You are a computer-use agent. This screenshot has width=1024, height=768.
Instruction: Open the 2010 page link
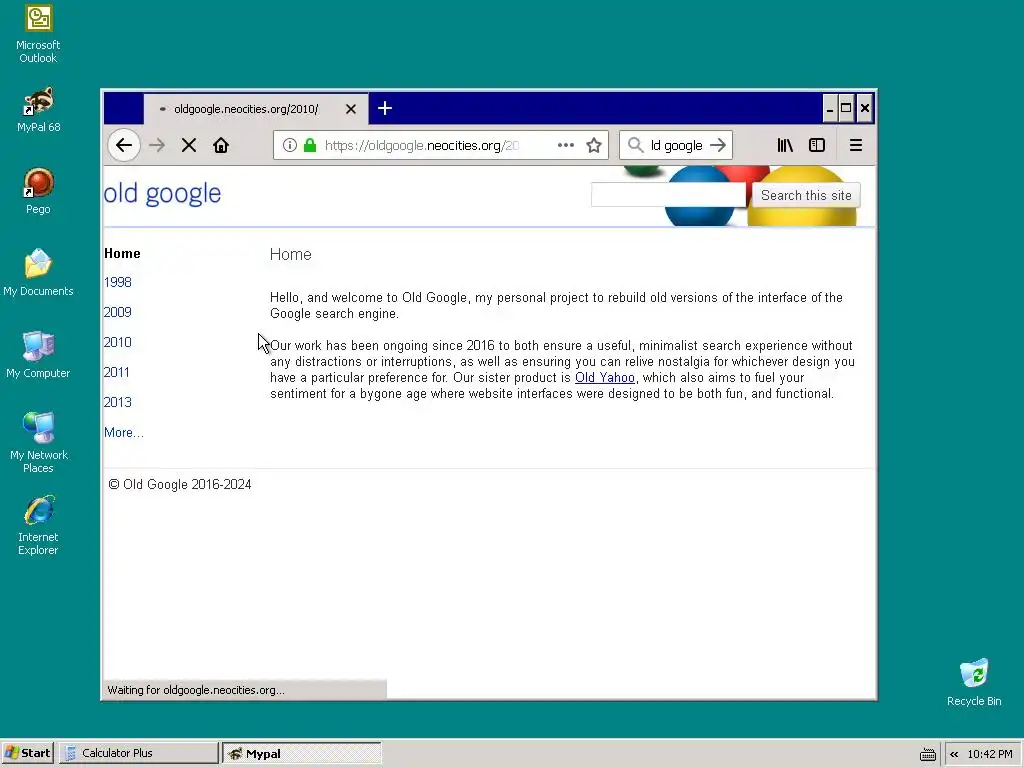[118, 342]
